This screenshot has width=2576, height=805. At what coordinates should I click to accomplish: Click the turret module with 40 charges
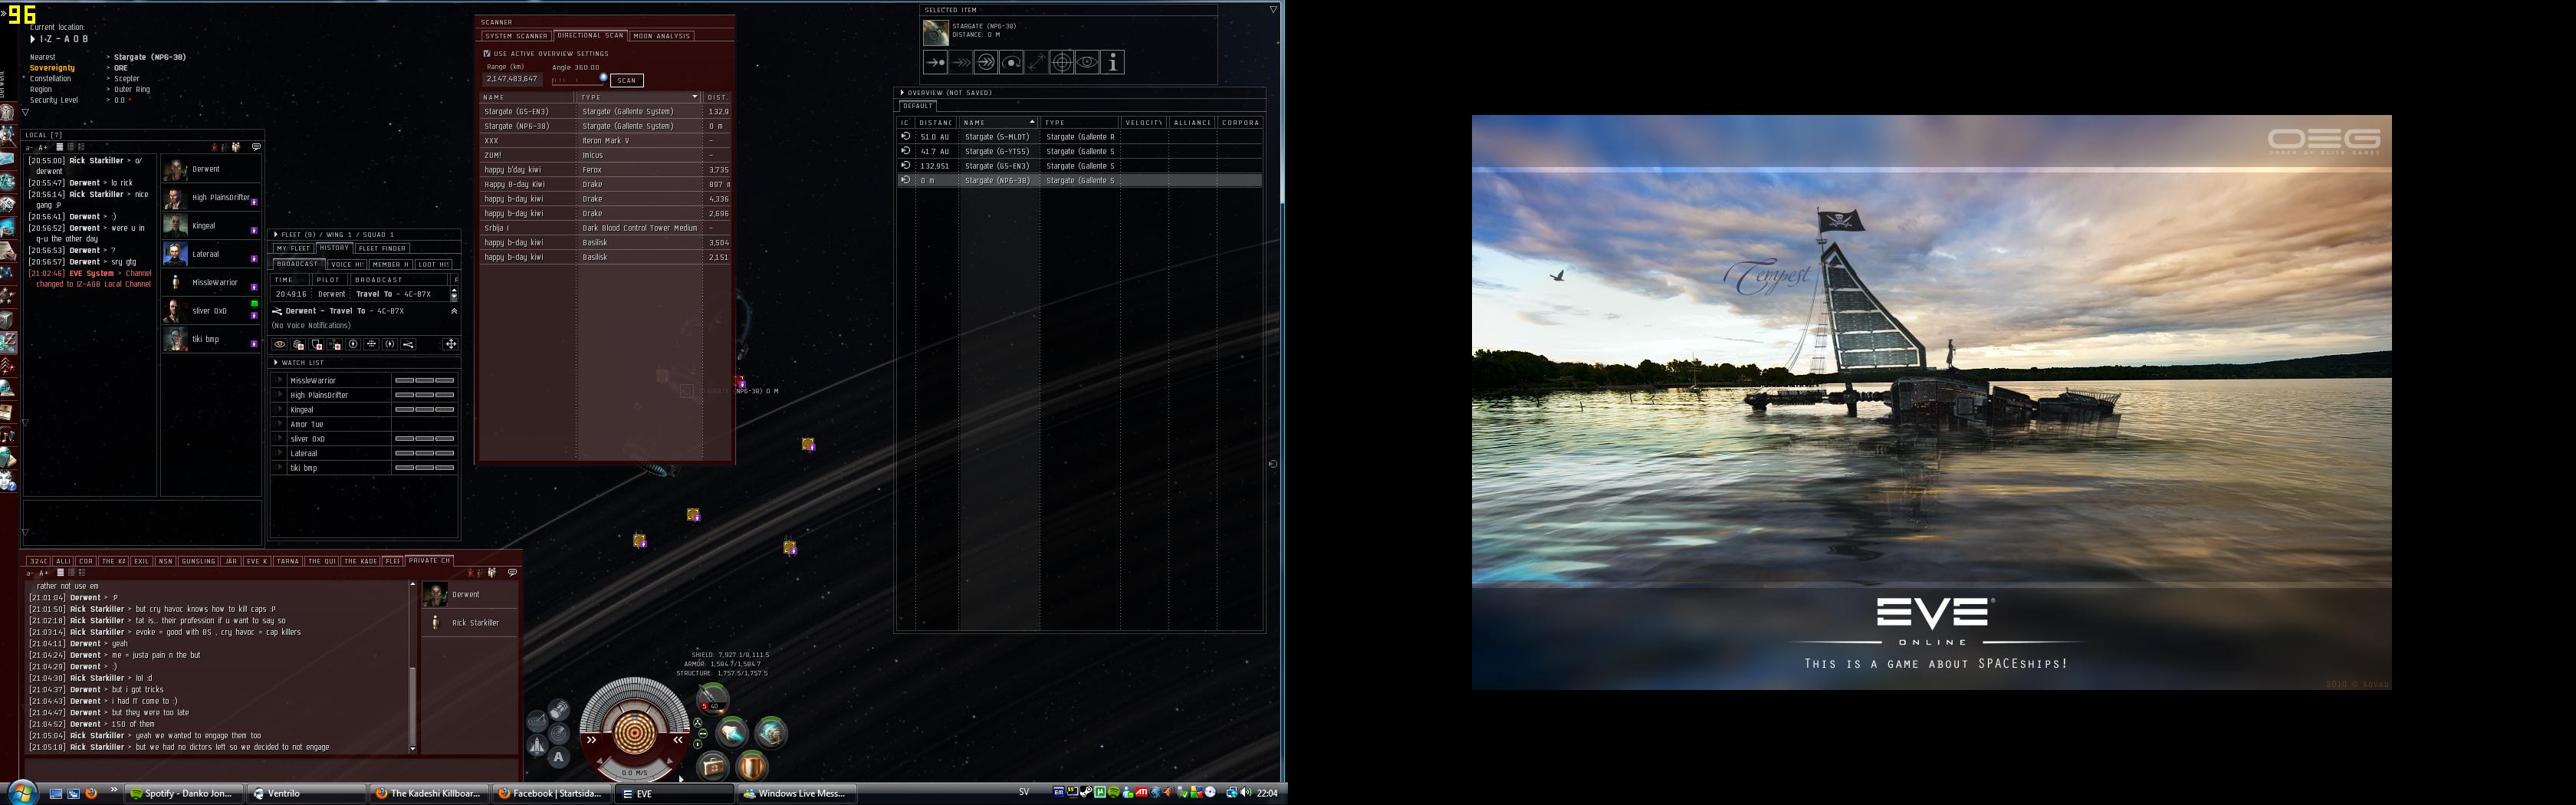pos(712,700)
